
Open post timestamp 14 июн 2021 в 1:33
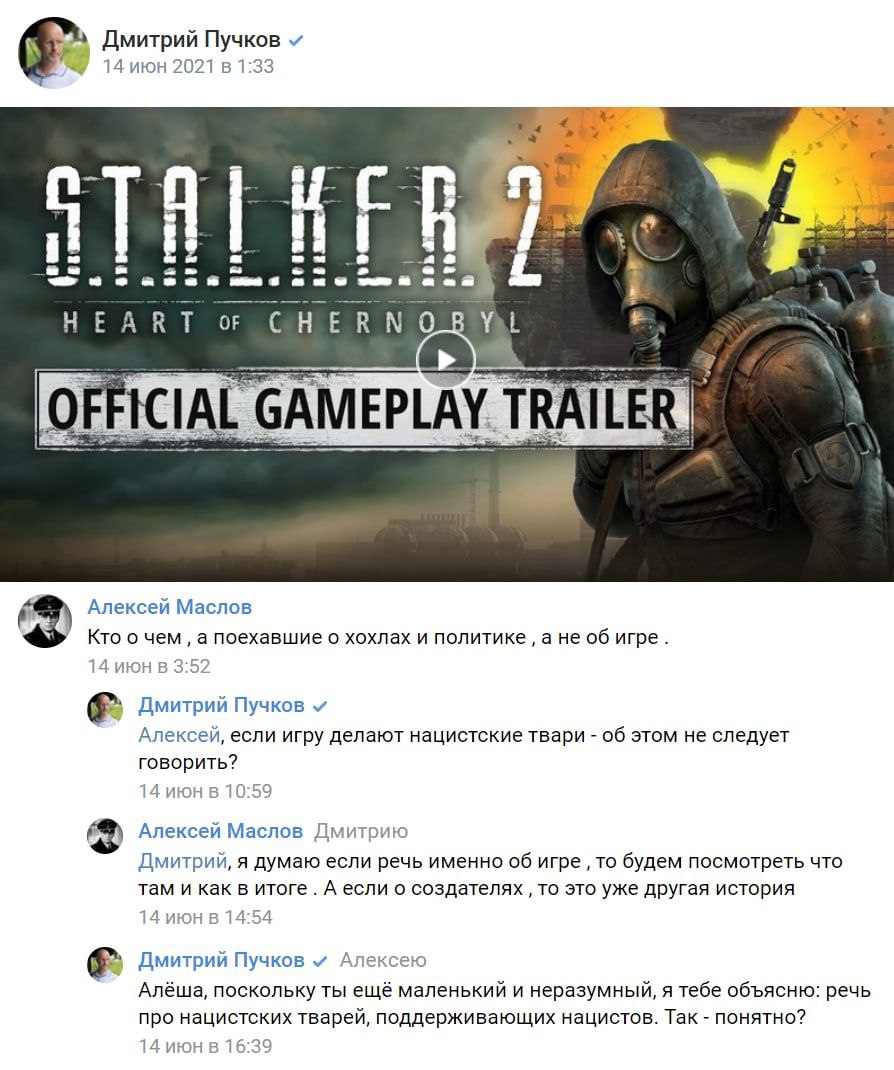point(188,66)
